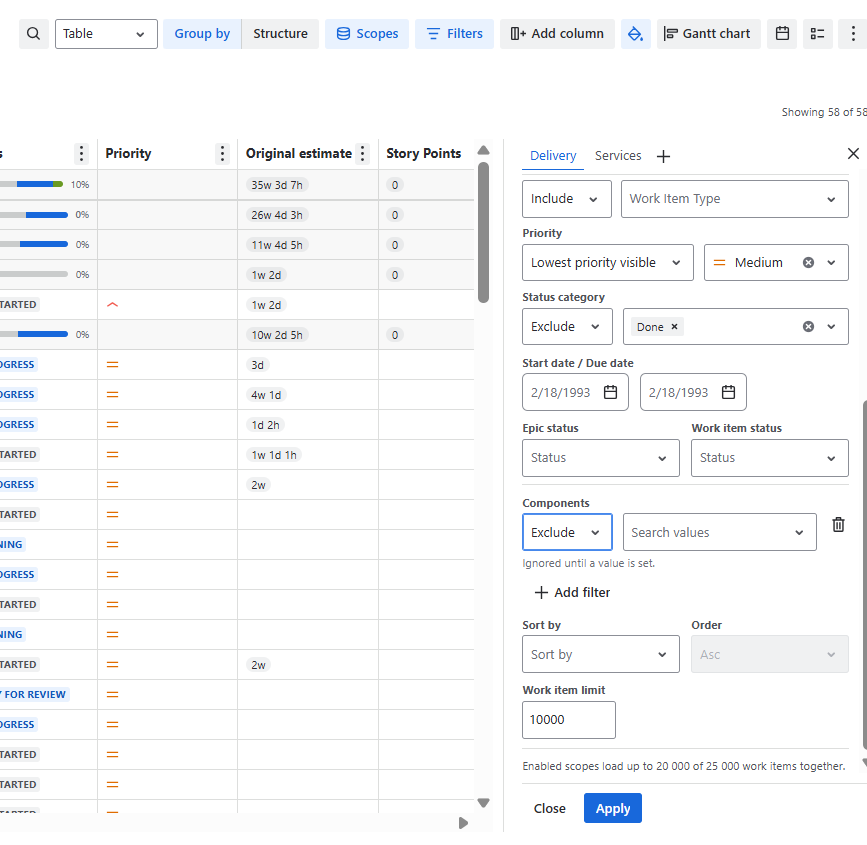This screenshot has width=867, height=845.
Task: Click the Close button in panel
Action: click(x=550, y=809)
